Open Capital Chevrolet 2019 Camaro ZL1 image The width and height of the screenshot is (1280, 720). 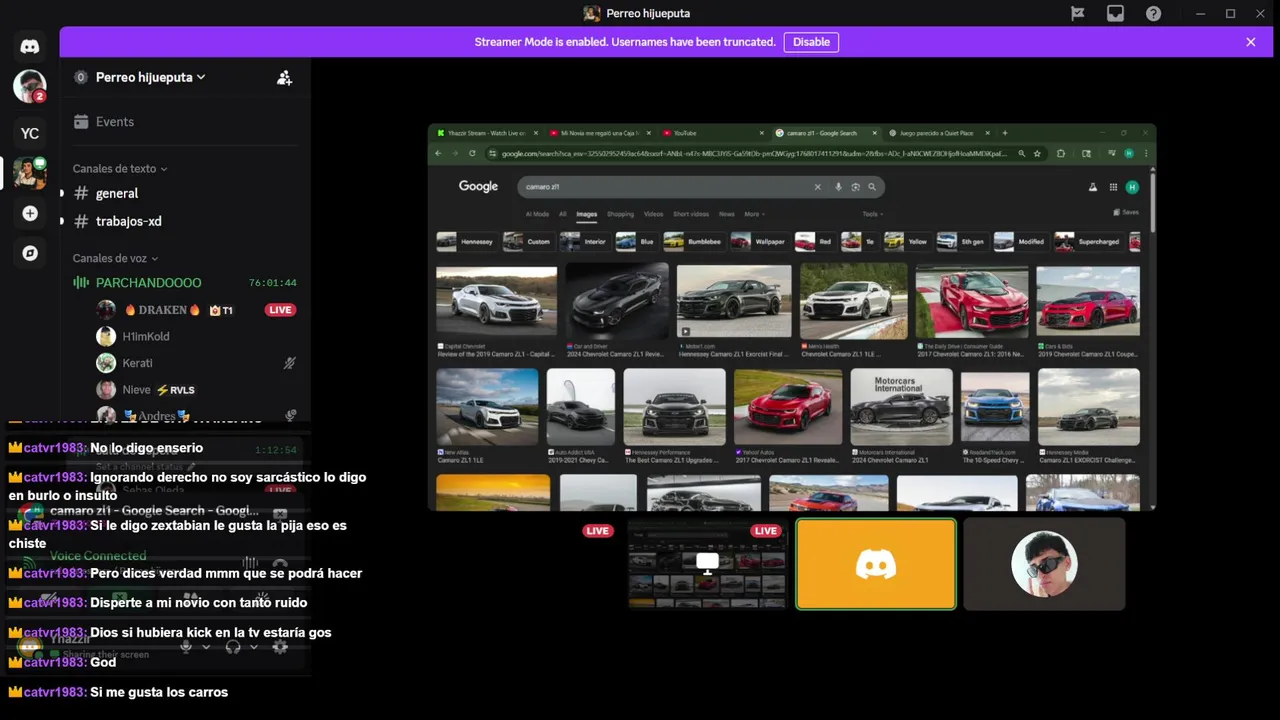pos(496,302)
